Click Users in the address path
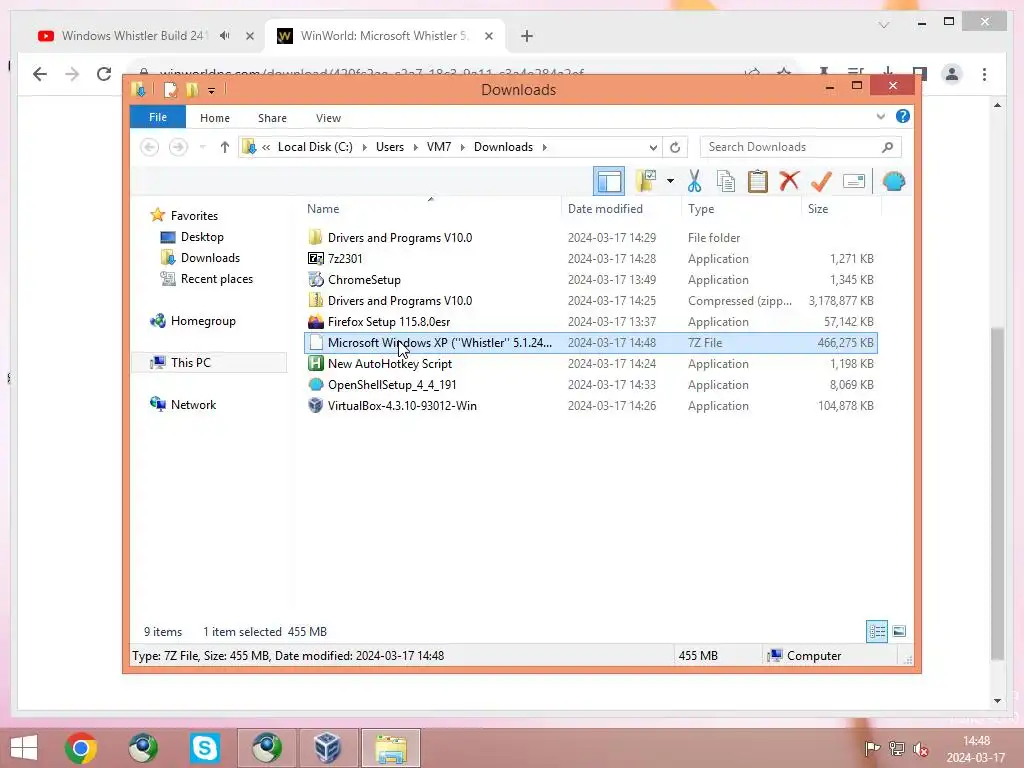This screenshot has height=768, width=1024. click(x=390, y=147)
